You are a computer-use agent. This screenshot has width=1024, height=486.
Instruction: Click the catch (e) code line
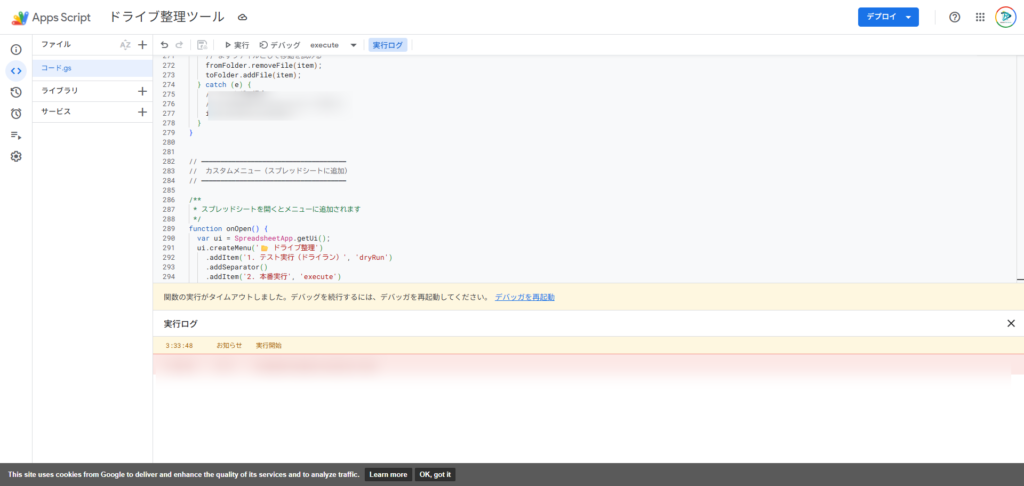(x=224, y=85)
